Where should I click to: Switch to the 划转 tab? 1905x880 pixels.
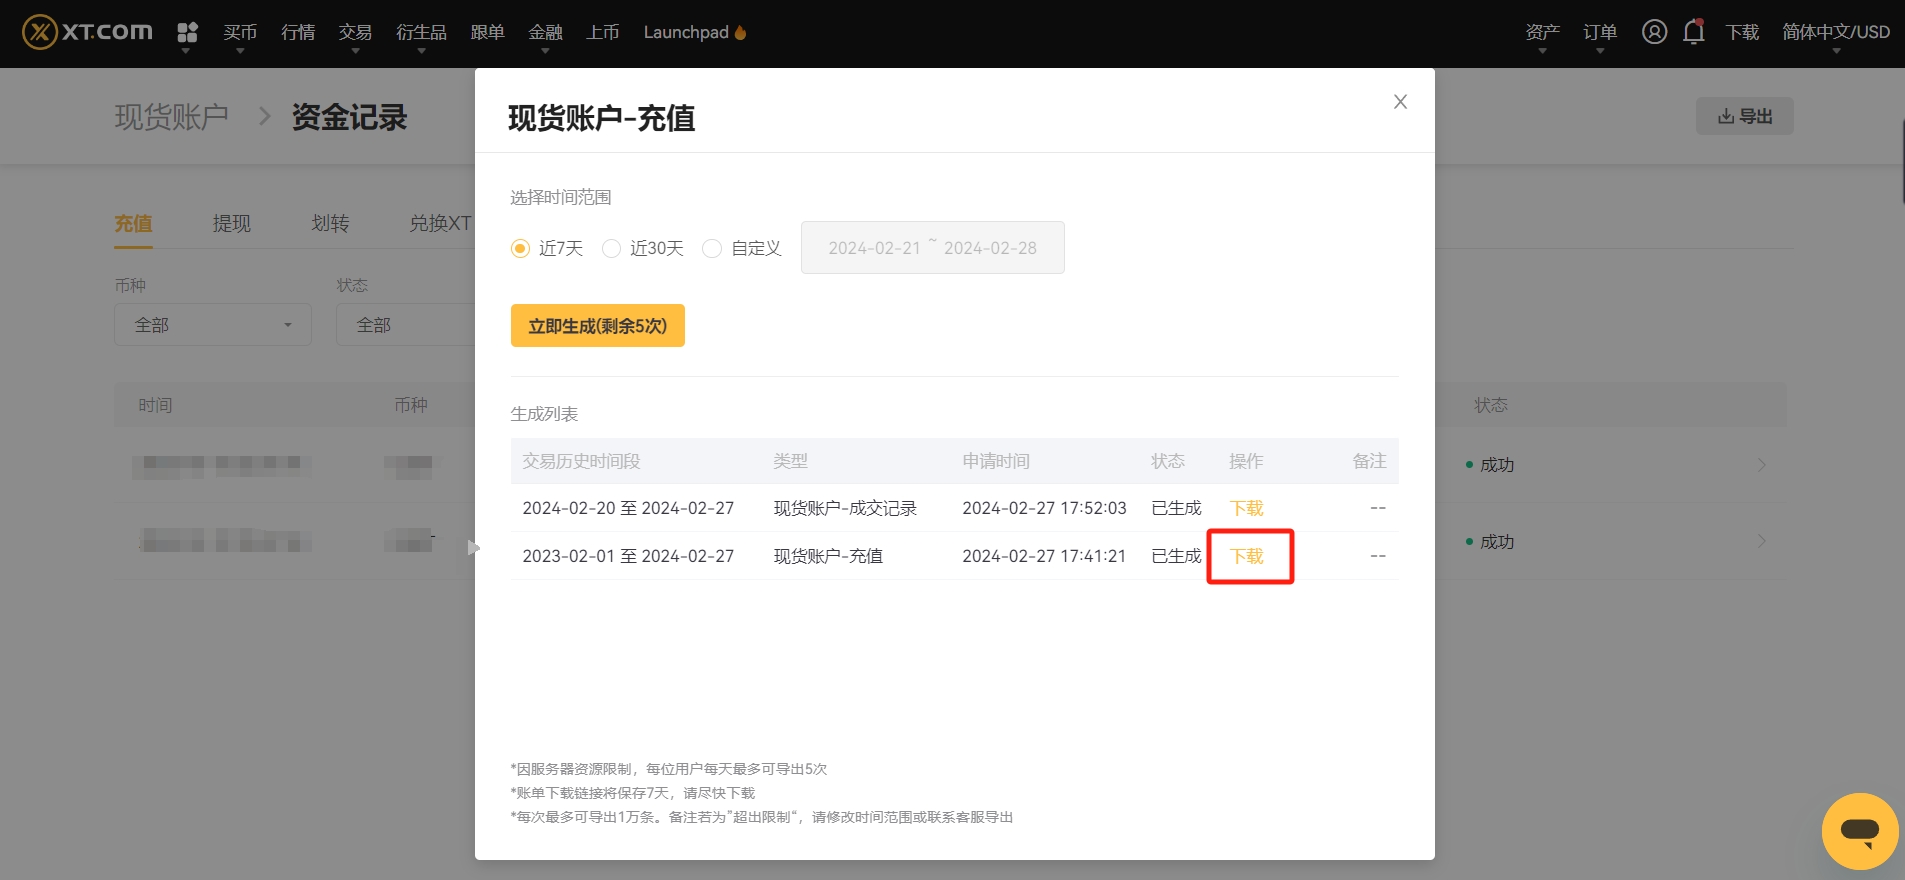pyautogui.click(x=330, y=223)
